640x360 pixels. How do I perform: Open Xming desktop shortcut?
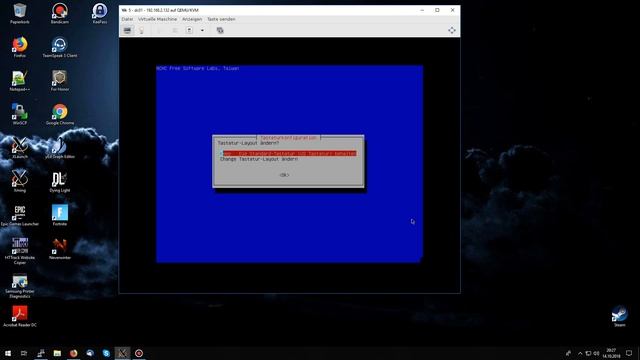(20, 182)
